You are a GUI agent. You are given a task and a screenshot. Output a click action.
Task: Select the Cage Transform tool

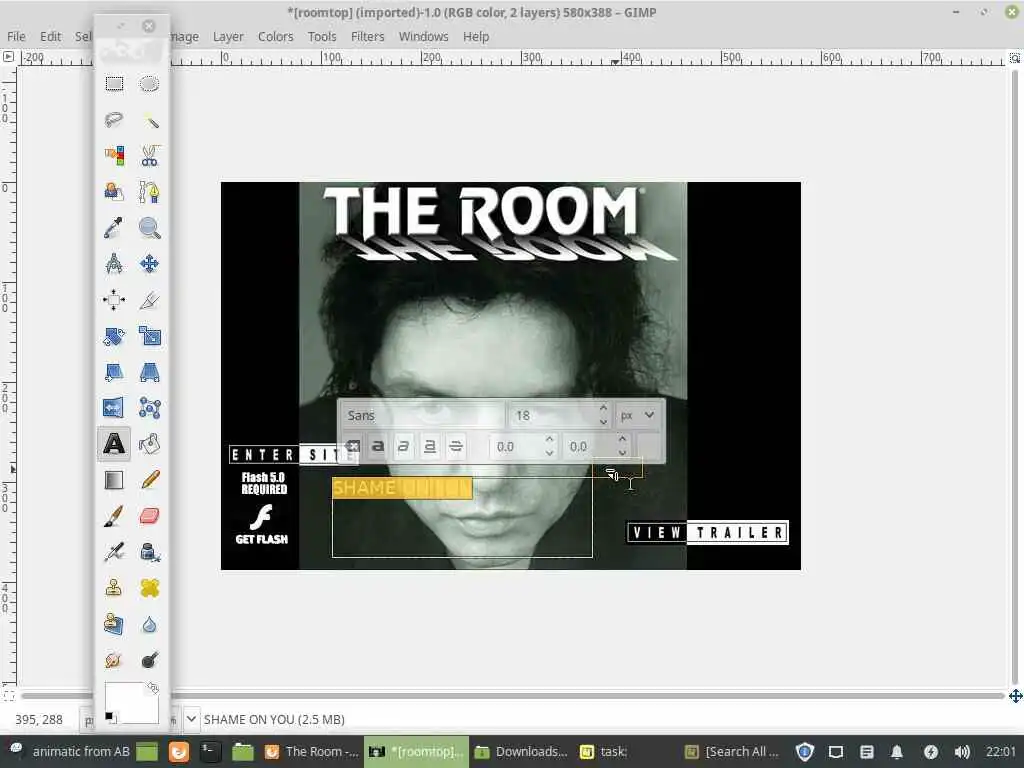150,408
